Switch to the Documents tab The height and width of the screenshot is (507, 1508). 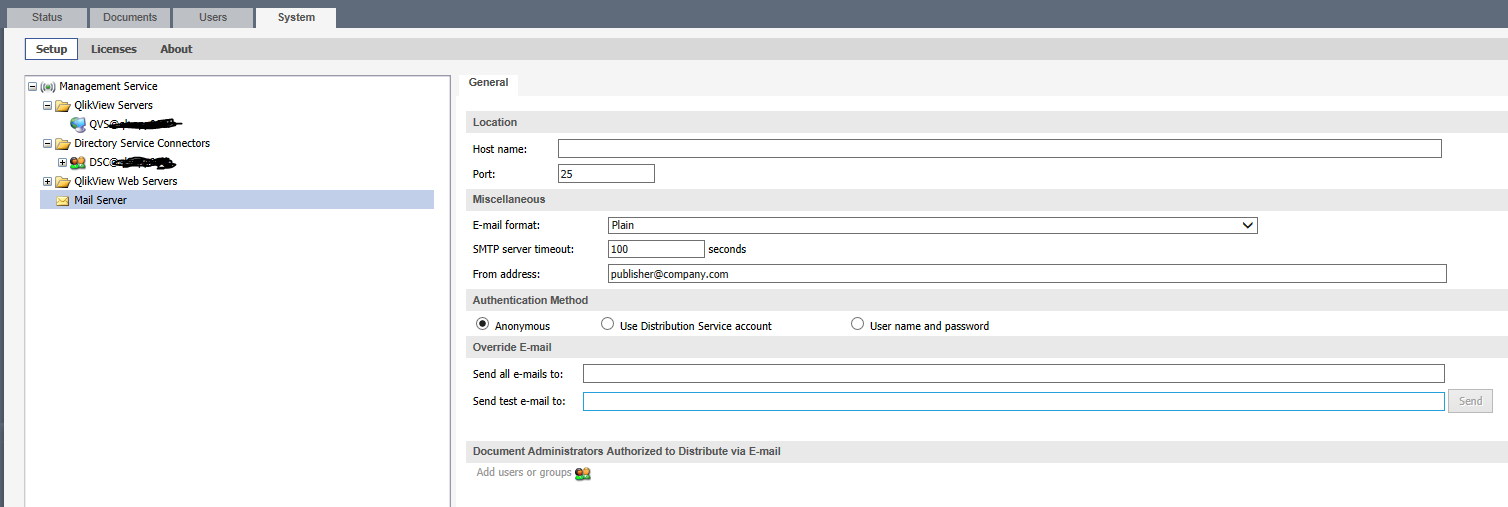130,17
